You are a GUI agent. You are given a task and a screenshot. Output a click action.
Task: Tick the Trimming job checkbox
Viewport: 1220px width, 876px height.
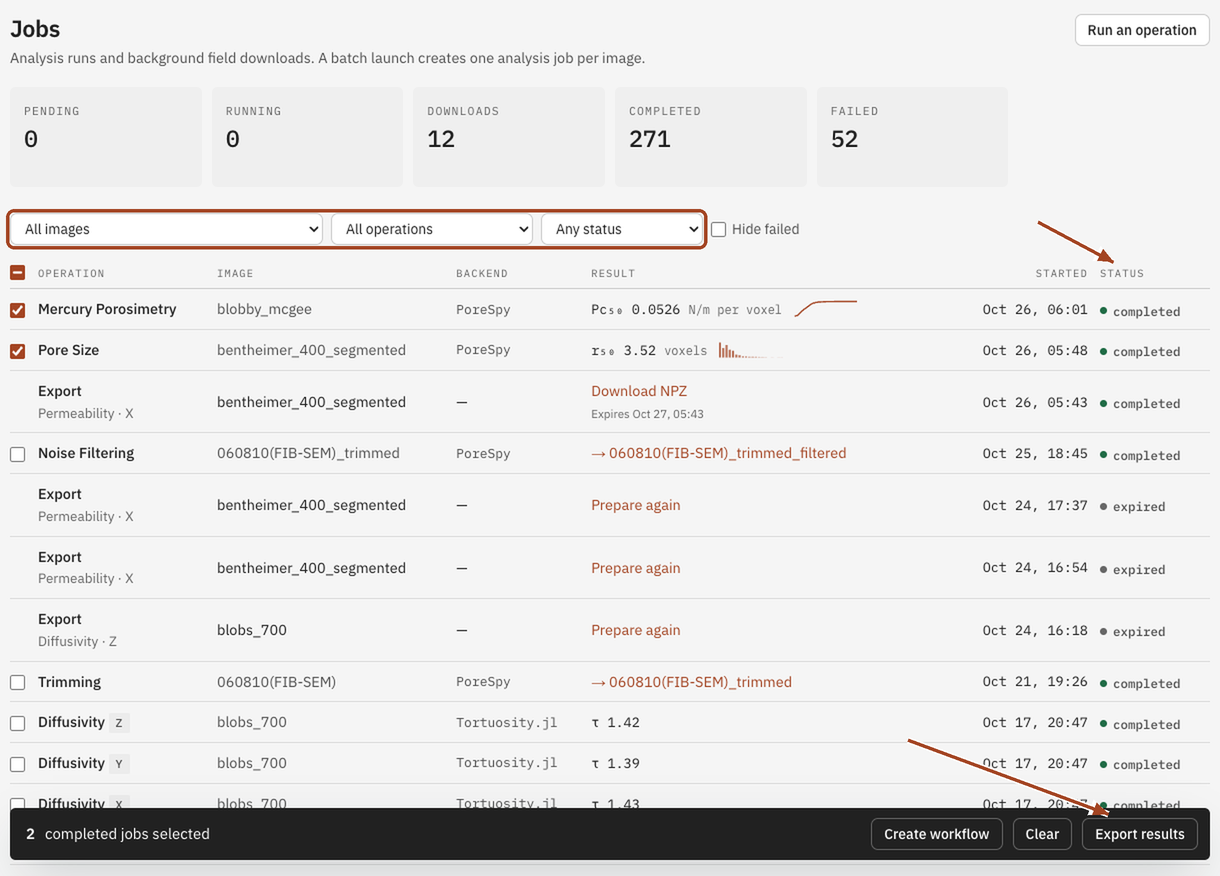point(18,683)
